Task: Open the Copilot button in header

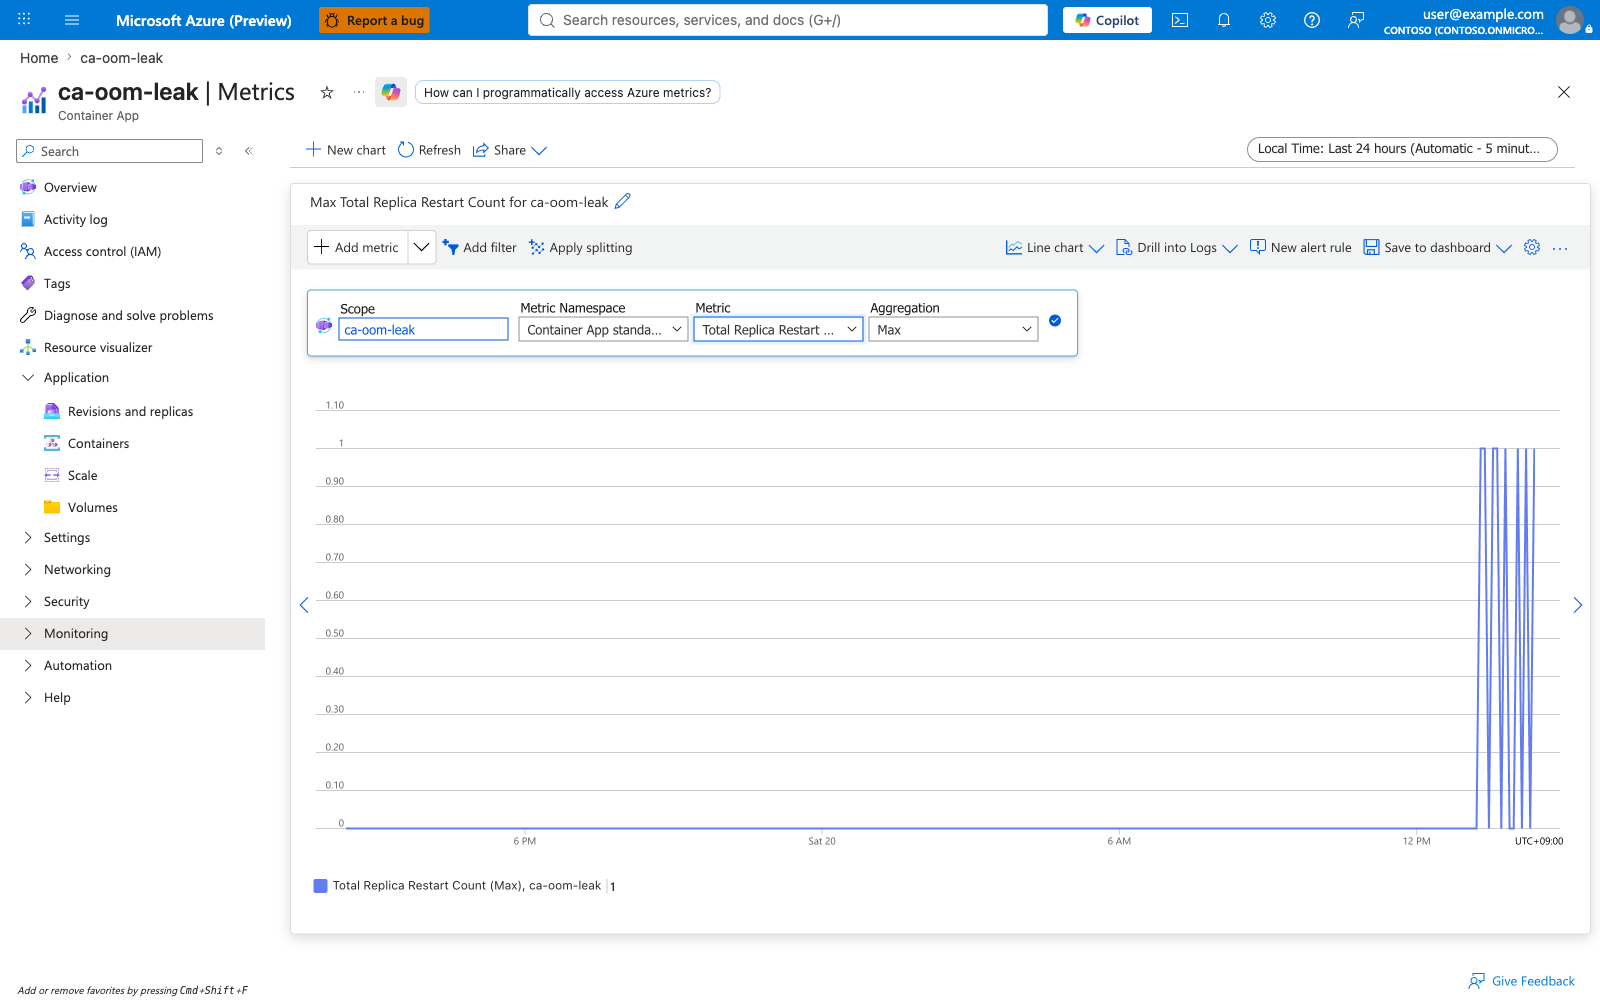Action: (1107, 20)
